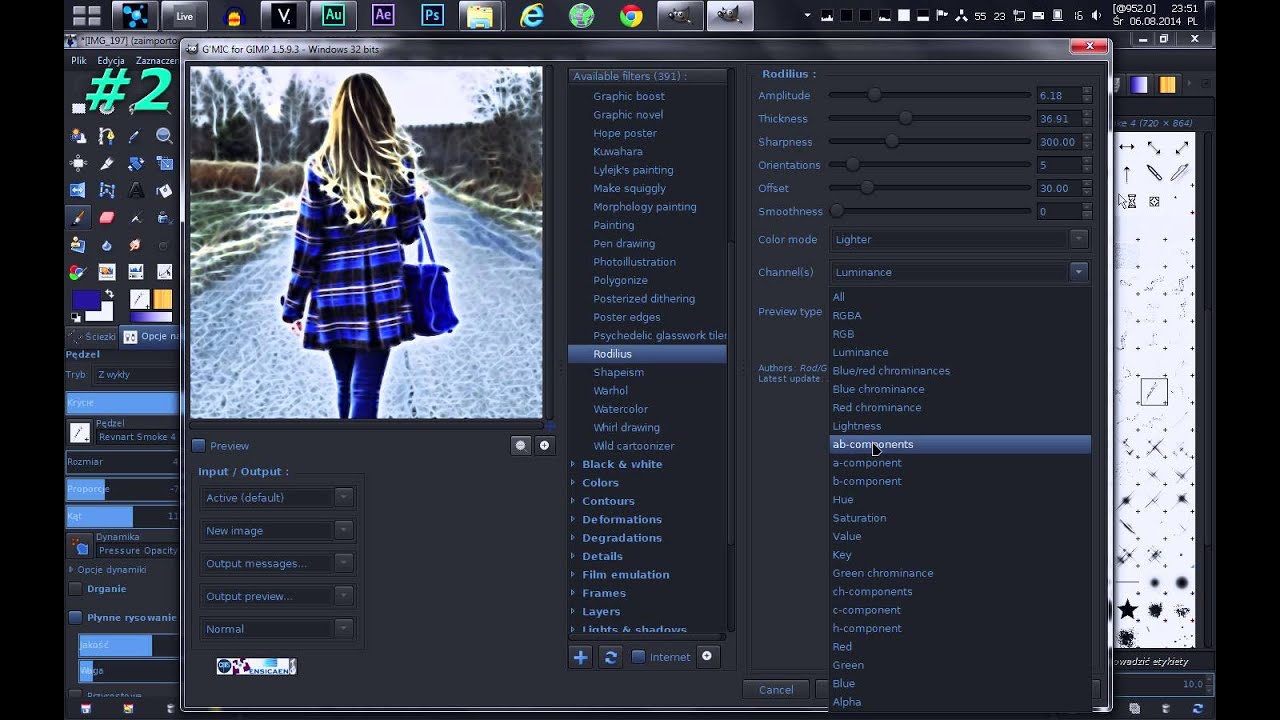Viewport: 1280px width, 720px height.
Task: Toggle the Internet checkbox
Action: click(638, 657)
